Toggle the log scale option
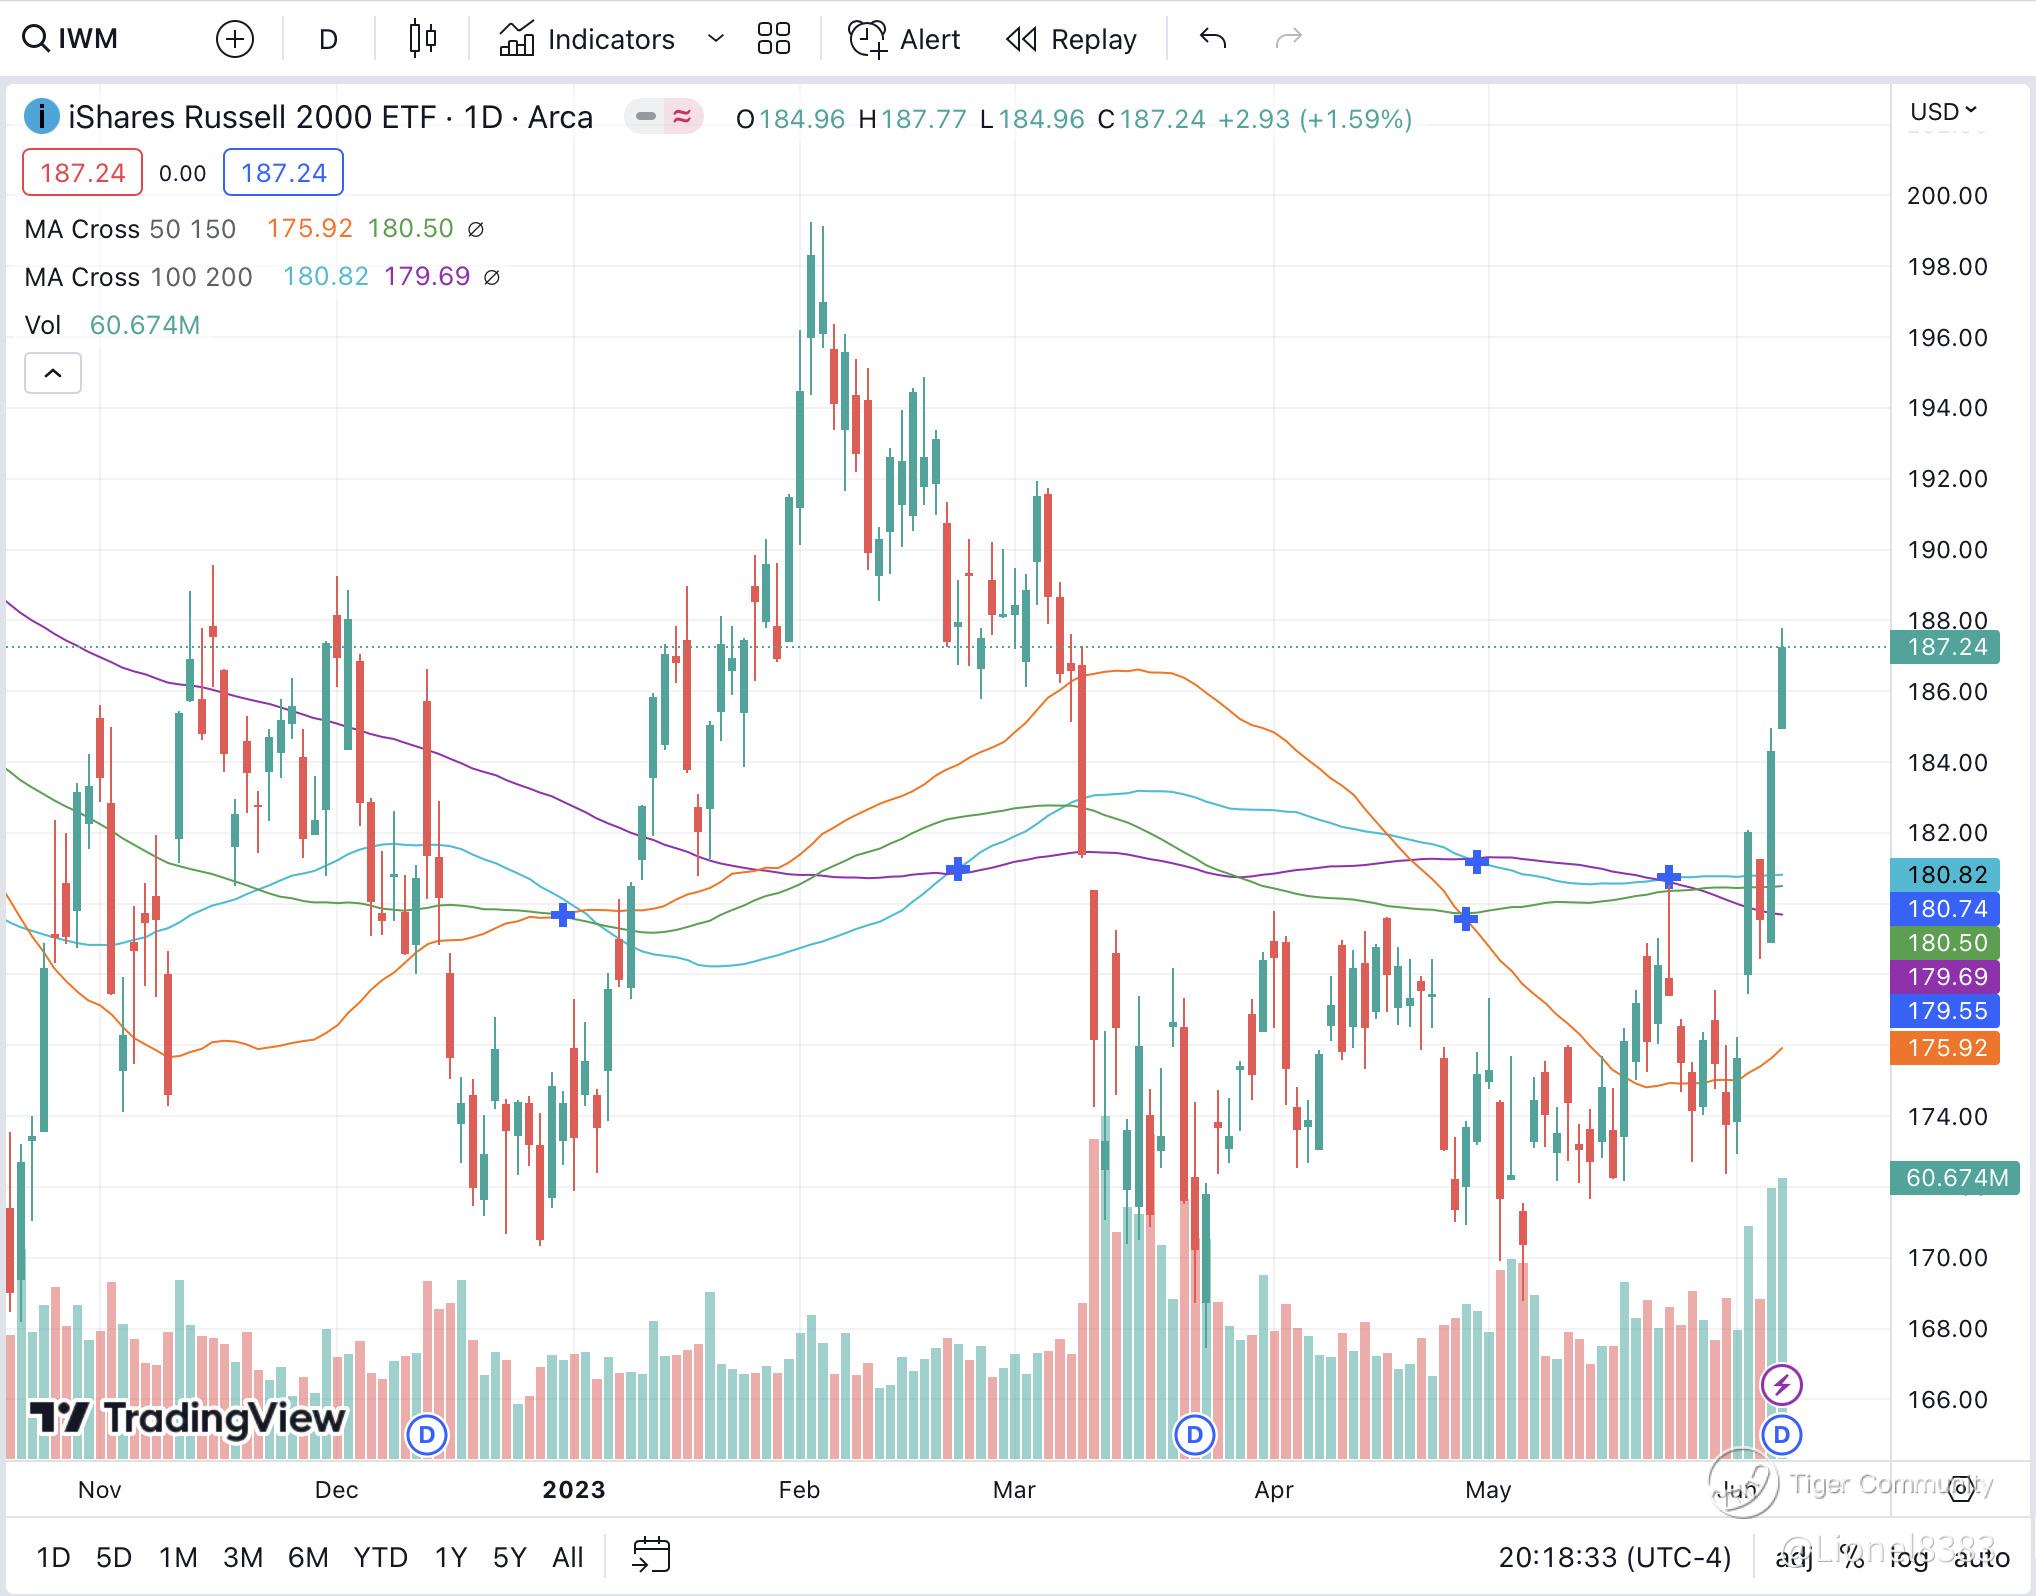This screenshot has height=1596, width=2036. tap(1908, 1557)
